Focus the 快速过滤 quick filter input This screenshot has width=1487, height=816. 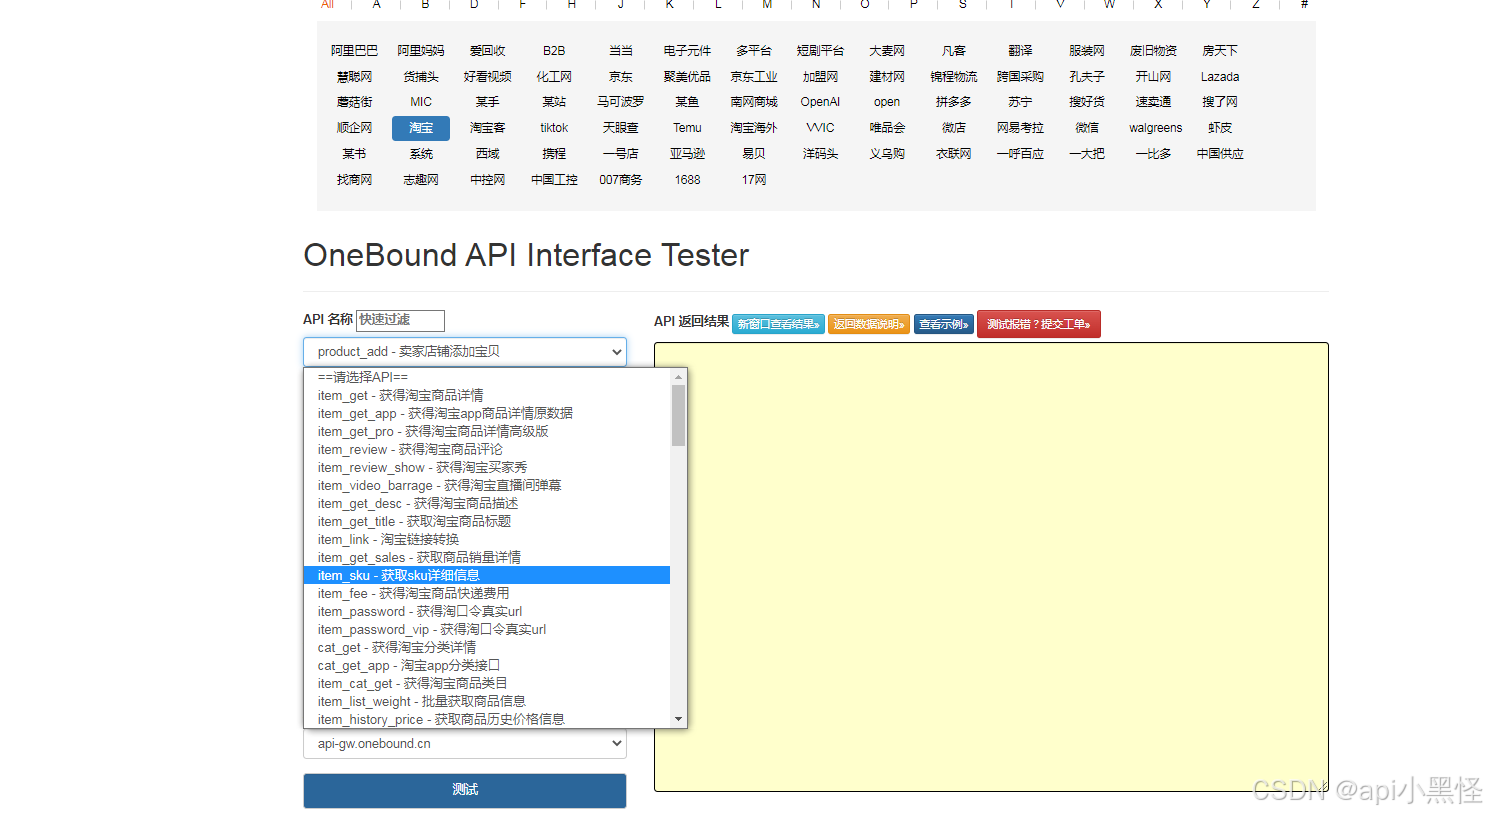pyautogui.click(x=400, y=320)
